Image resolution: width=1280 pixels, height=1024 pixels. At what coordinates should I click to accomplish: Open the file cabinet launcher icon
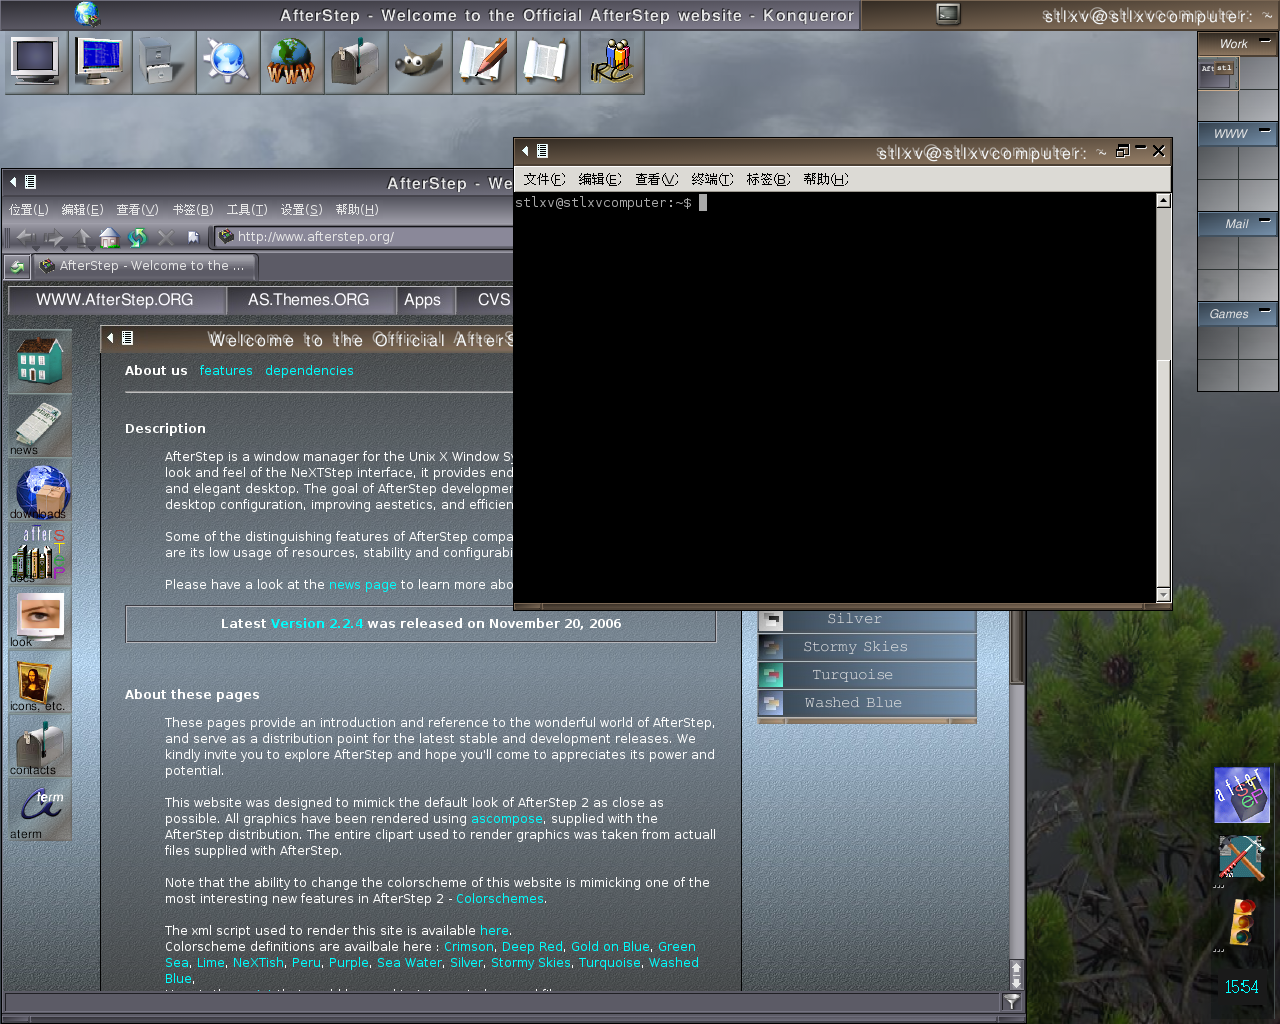click(x=164, y=62)
